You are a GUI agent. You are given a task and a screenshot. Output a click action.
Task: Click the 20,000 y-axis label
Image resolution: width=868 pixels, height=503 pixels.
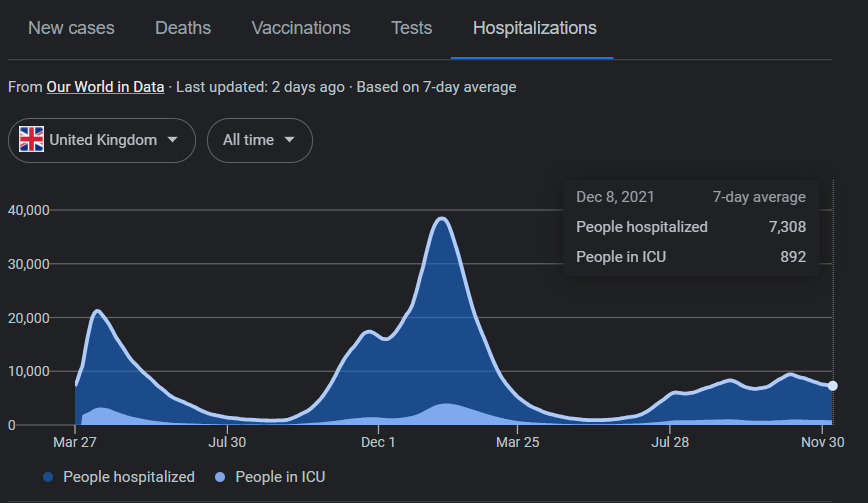coord(29,318)
